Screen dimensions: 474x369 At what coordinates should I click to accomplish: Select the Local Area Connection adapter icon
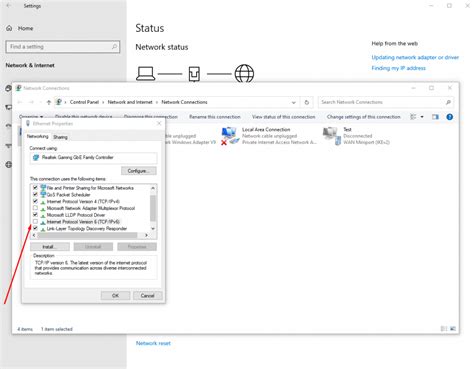pos(230,136)
